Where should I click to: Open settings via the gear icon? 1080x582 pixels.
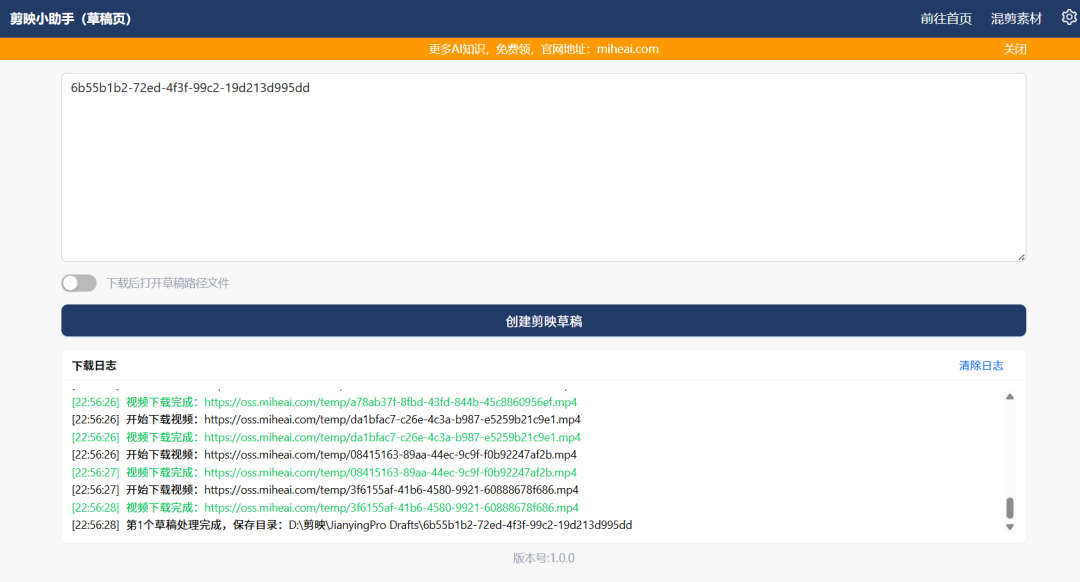[x=1068, y=17]
